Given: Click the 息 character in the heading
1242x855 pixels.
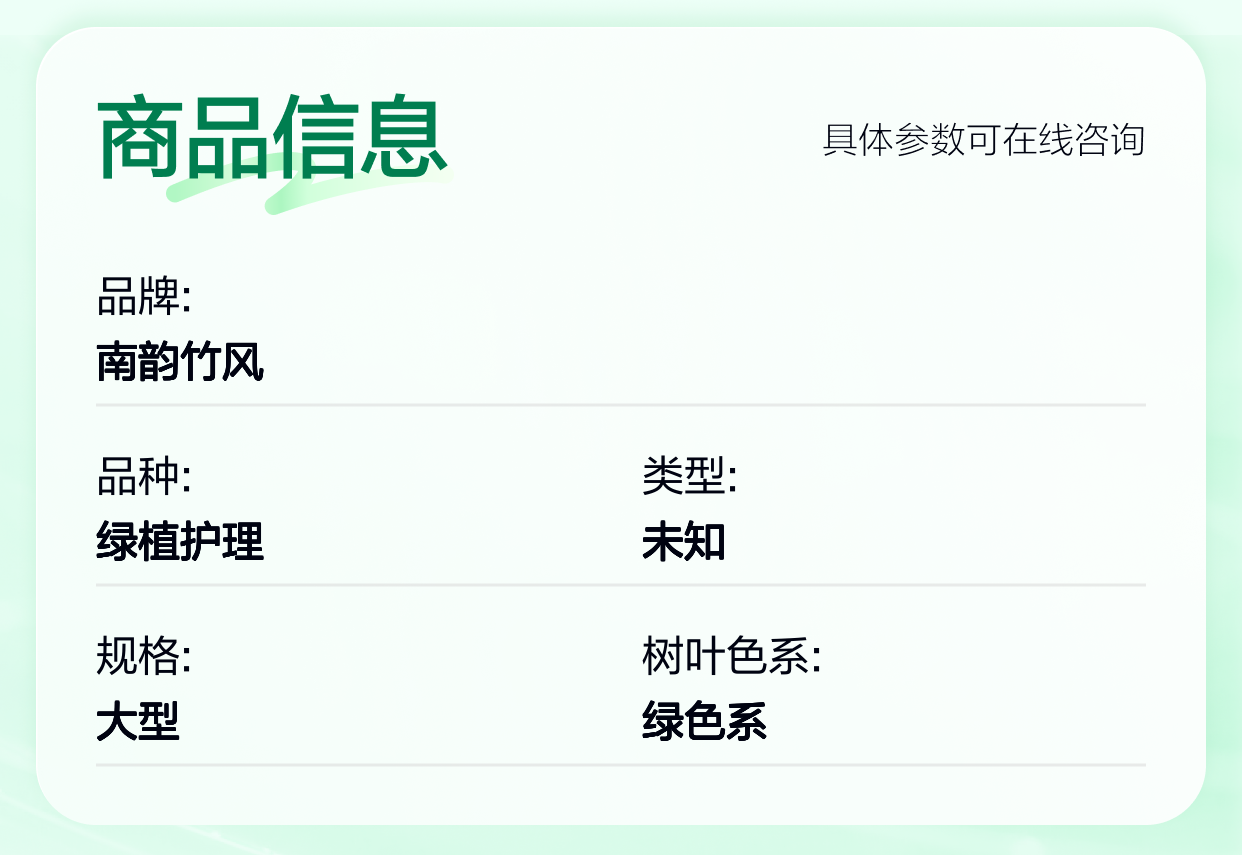Looking at the screenshot, I should 404,137.
